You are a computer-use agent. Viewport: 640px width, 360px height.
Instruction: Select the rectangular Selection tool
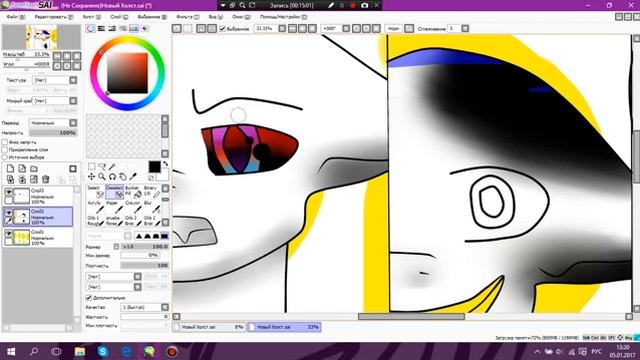[x=91, y=166]
